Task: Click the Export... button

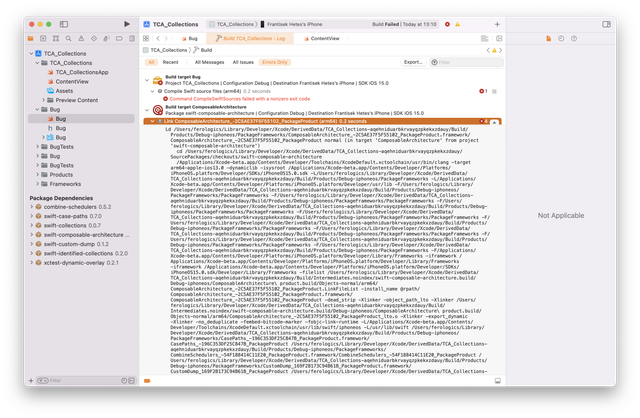Action: pos(413,62)
